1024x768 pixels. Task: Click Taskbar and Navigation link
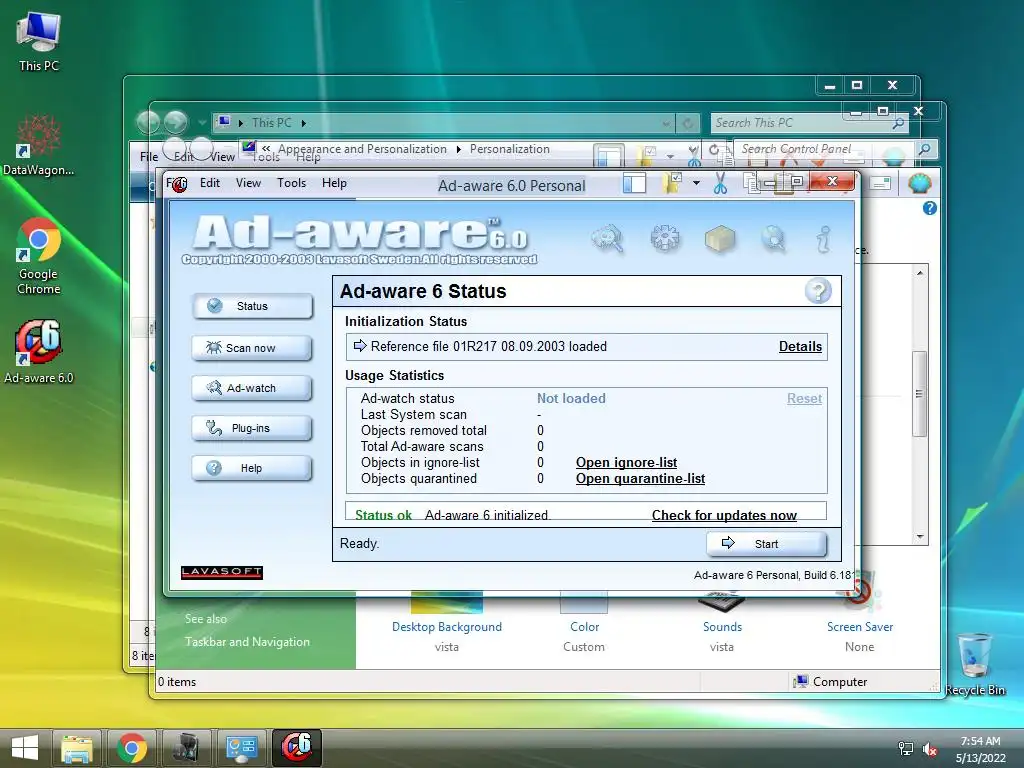[x=247, y=642]
